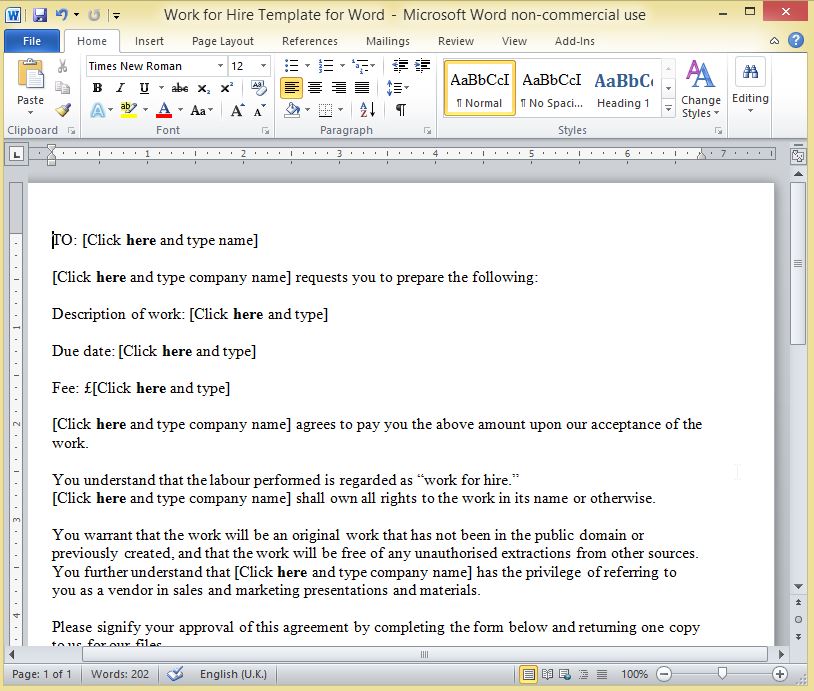Viewport: 814px width, 691px height.
Task: Select the Format Painter brush
Action: tap(63, 110)
